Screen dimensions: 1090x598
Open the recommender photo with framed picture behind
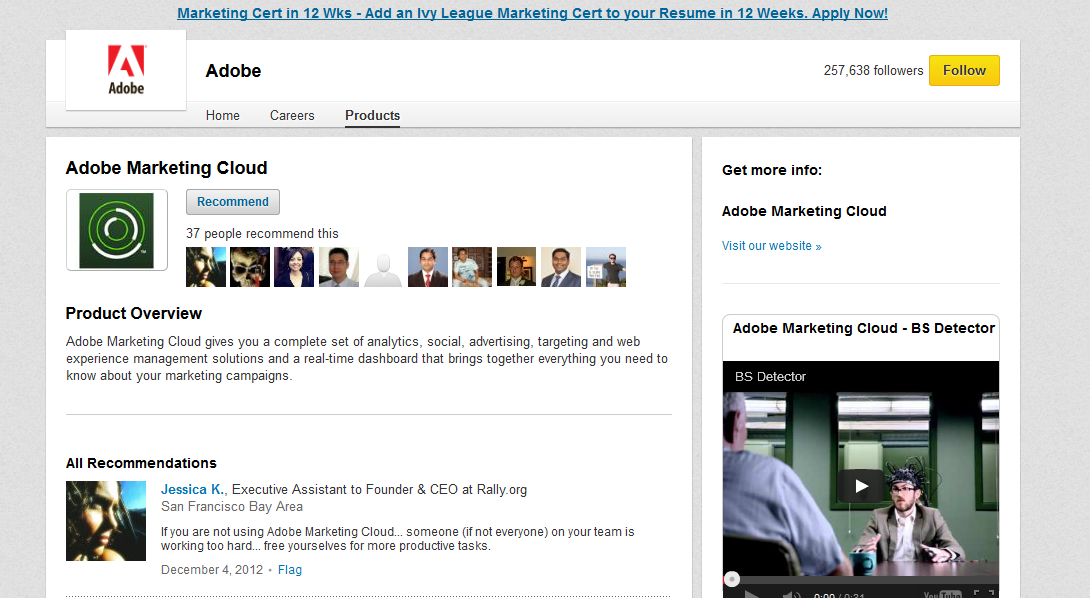point(516,267)
